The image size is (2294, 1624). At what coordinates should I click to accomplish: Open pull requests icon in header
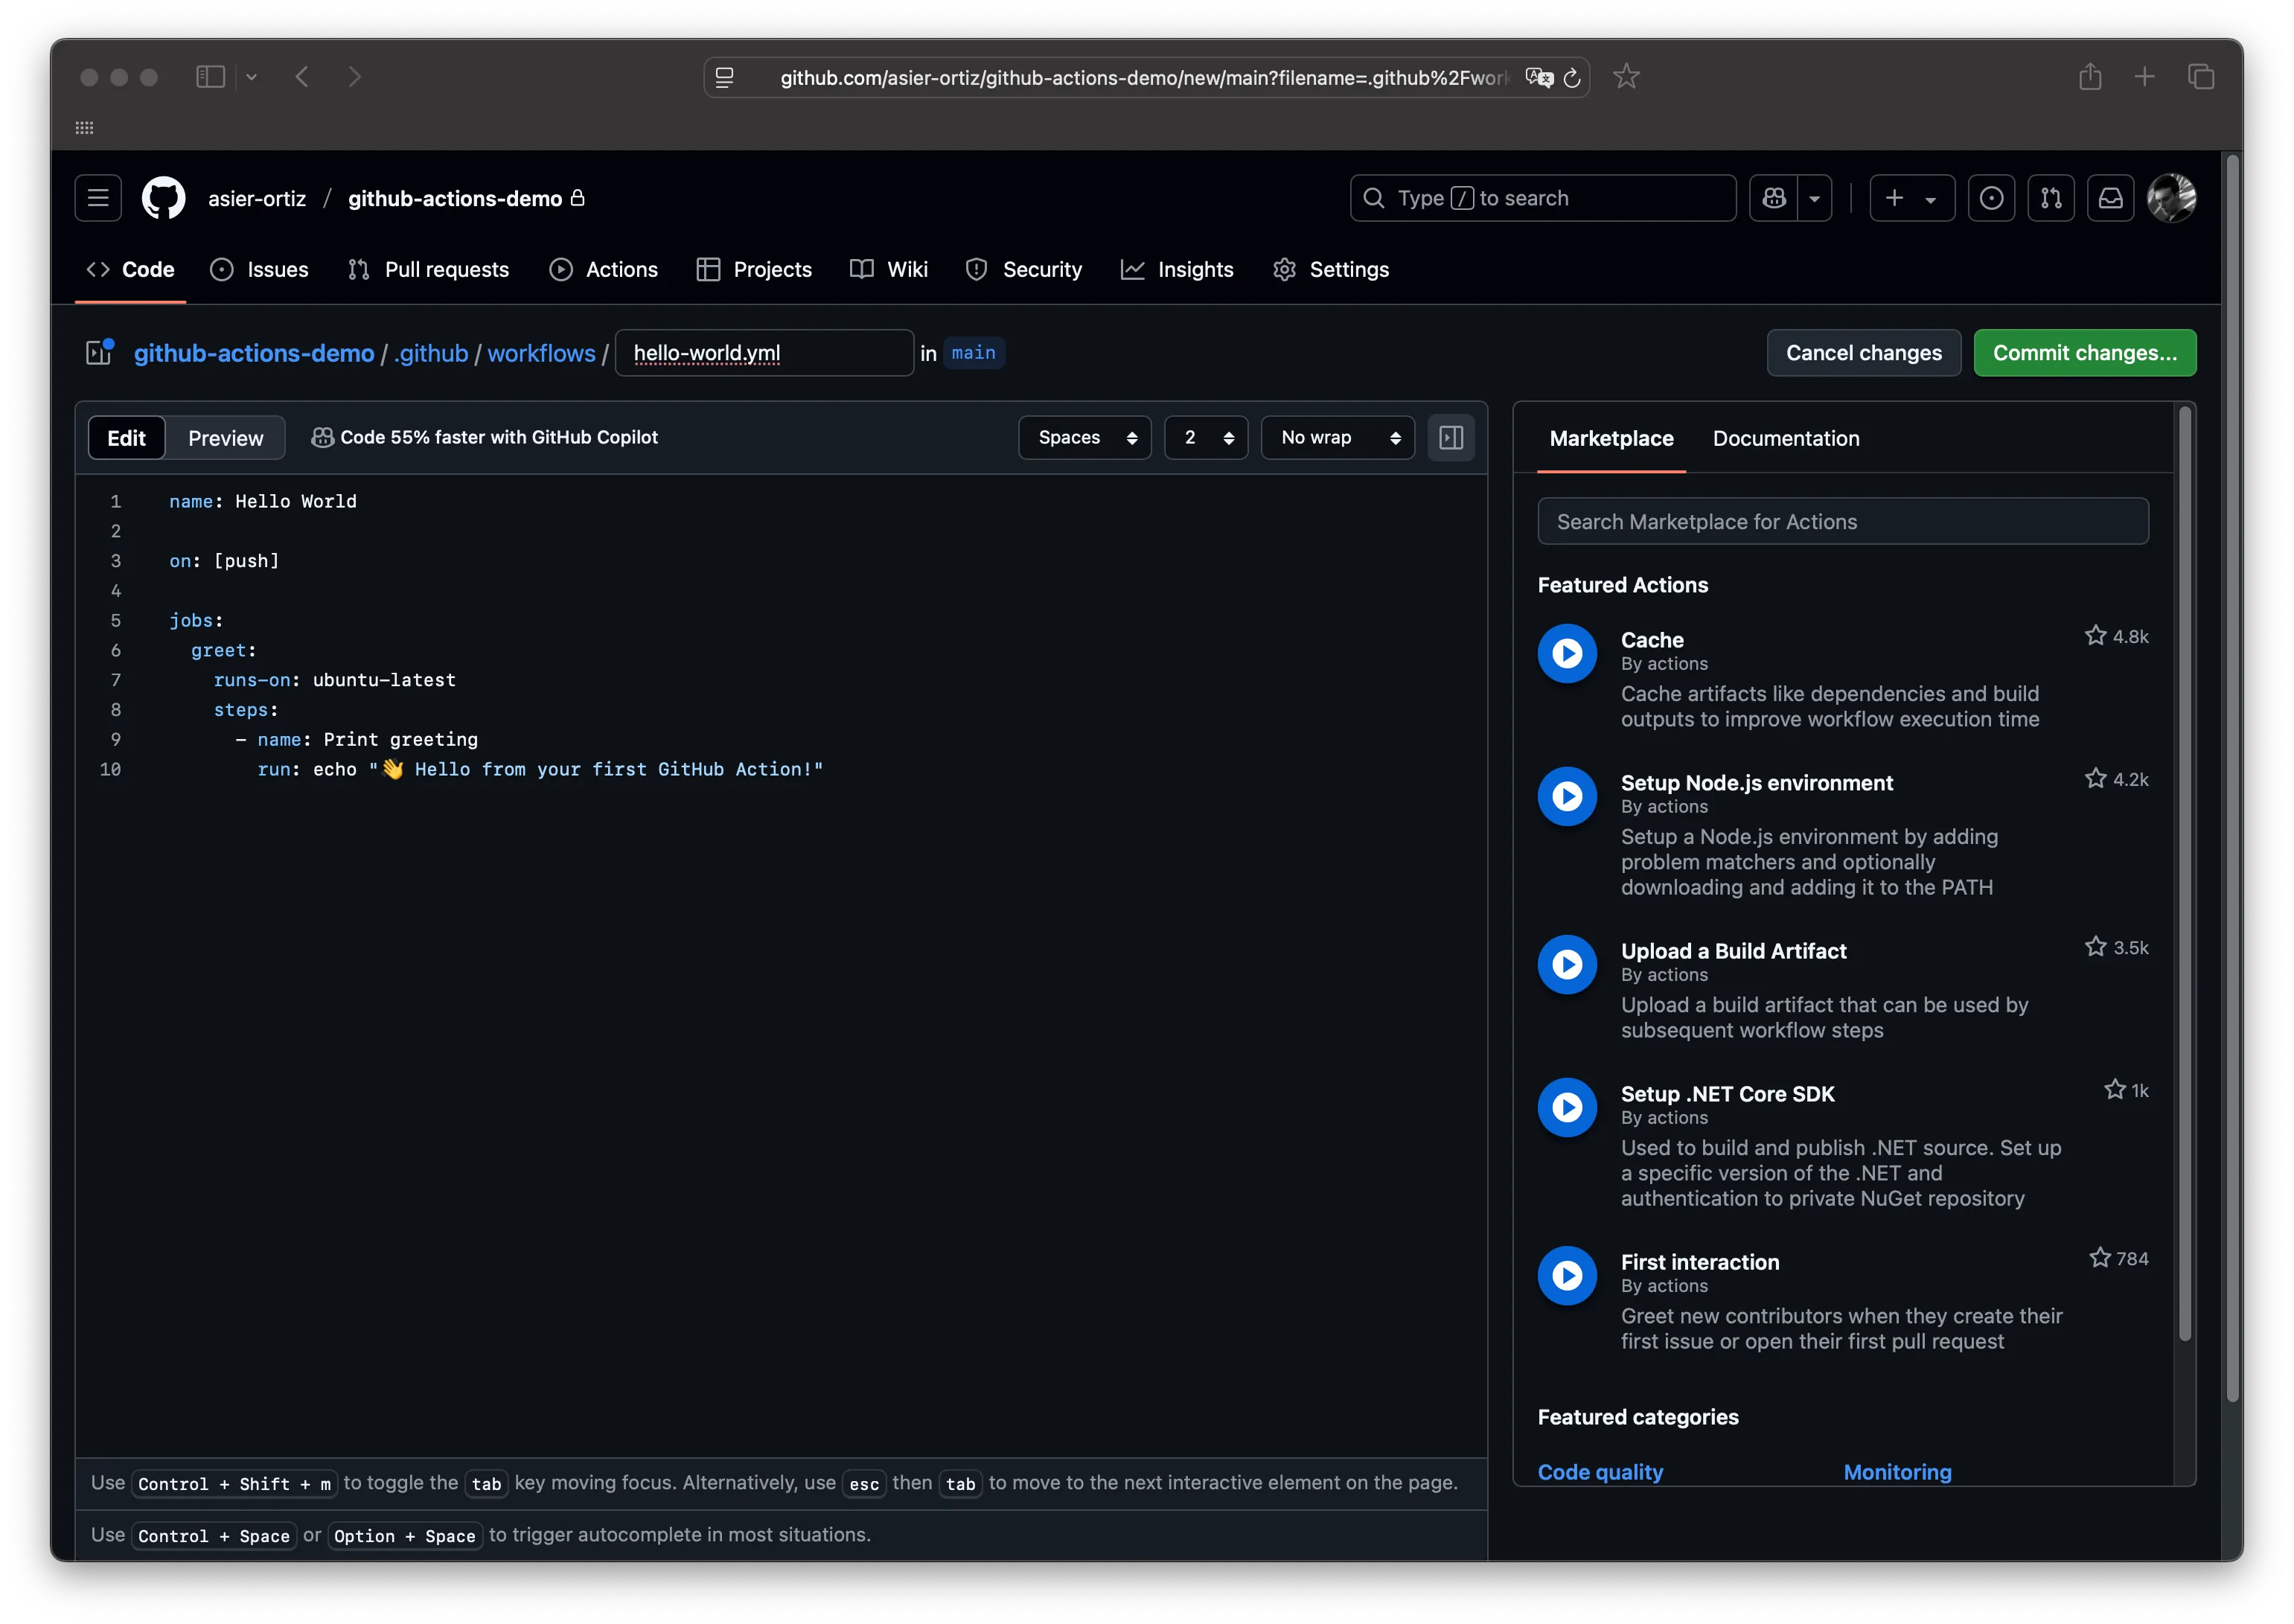click(2051, 198)
